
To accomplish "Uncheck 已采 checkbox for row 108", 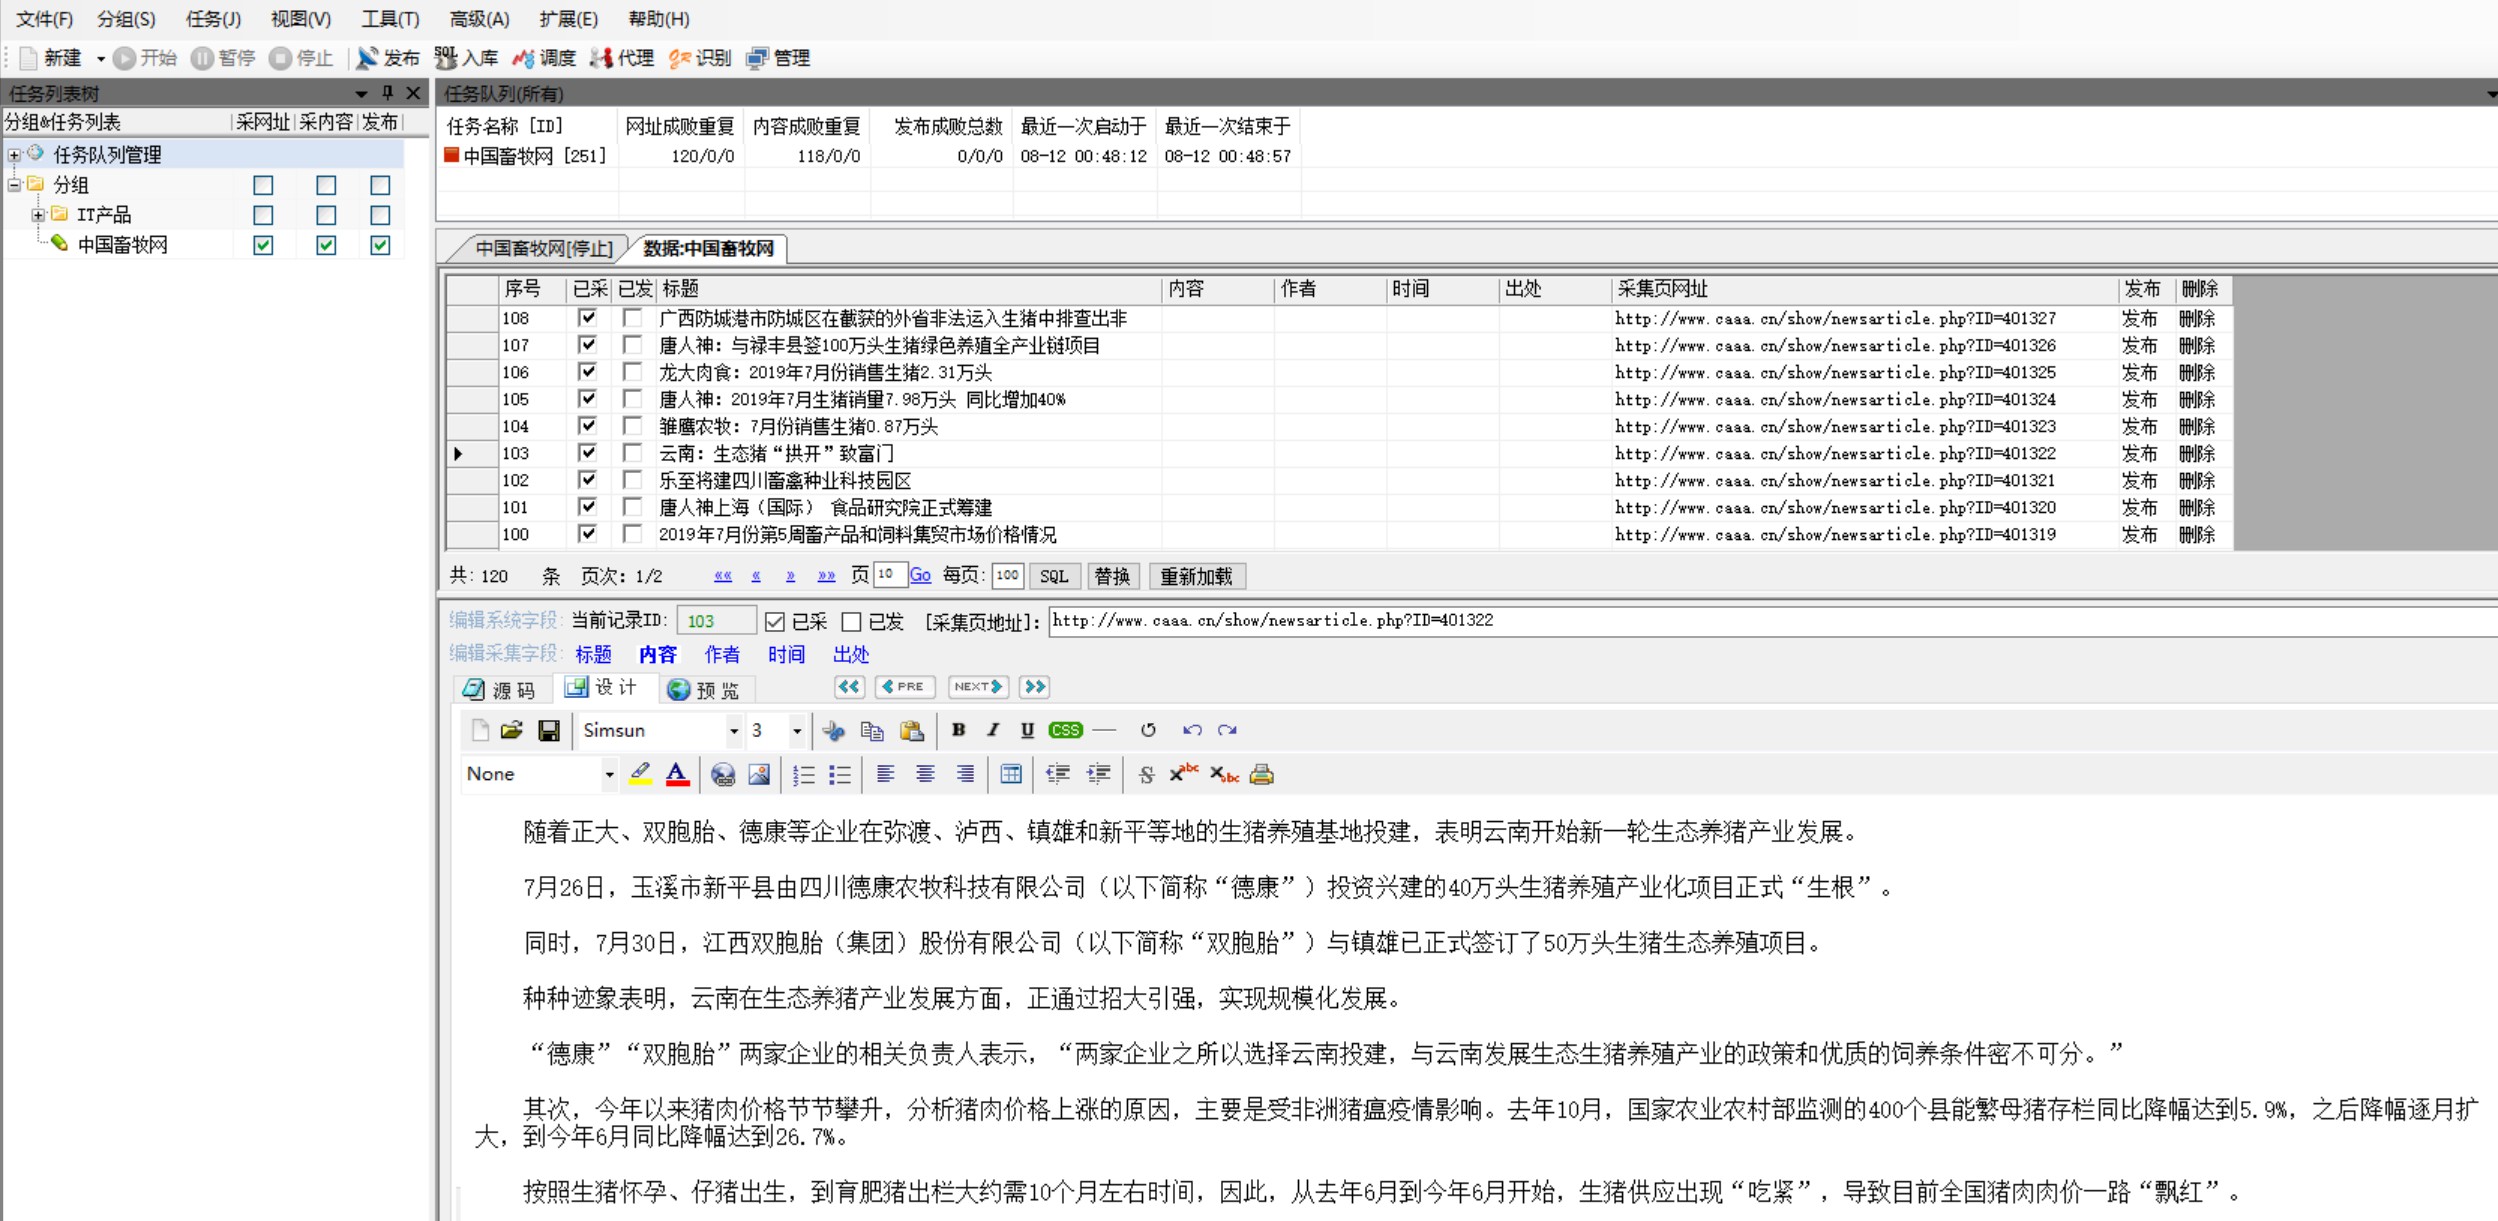I will coord(587,317).
